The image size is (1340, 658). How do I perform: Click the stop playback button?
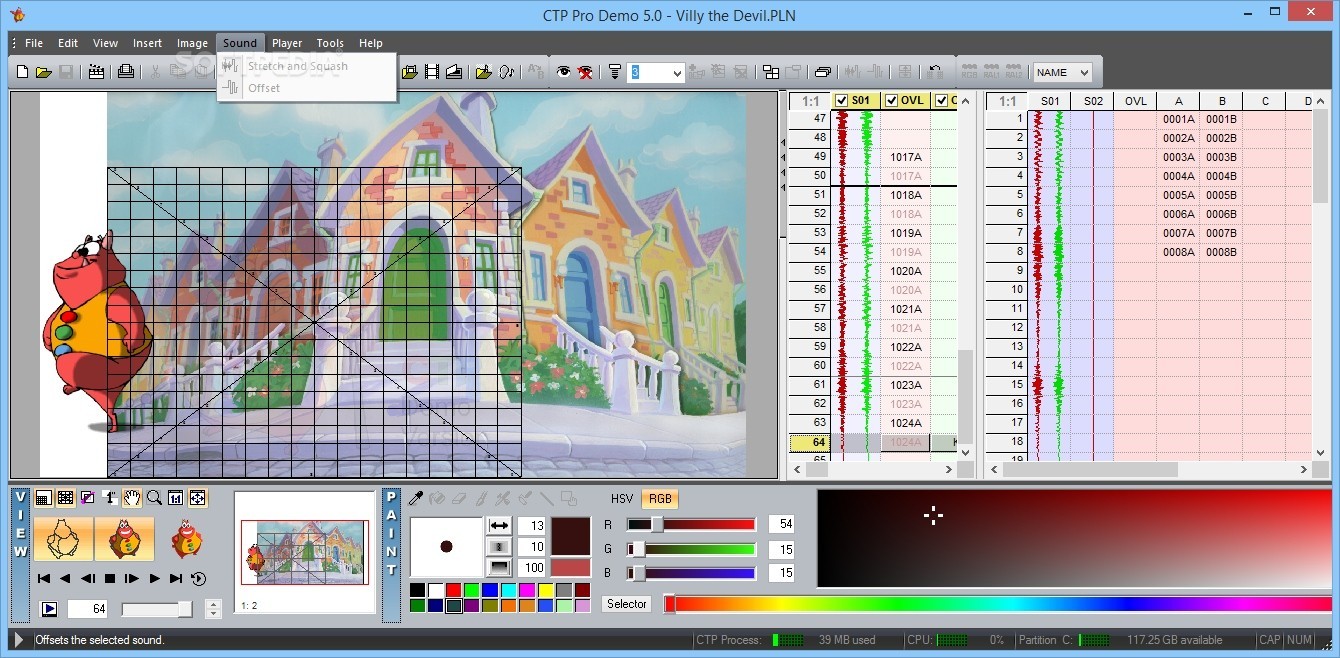110,578
